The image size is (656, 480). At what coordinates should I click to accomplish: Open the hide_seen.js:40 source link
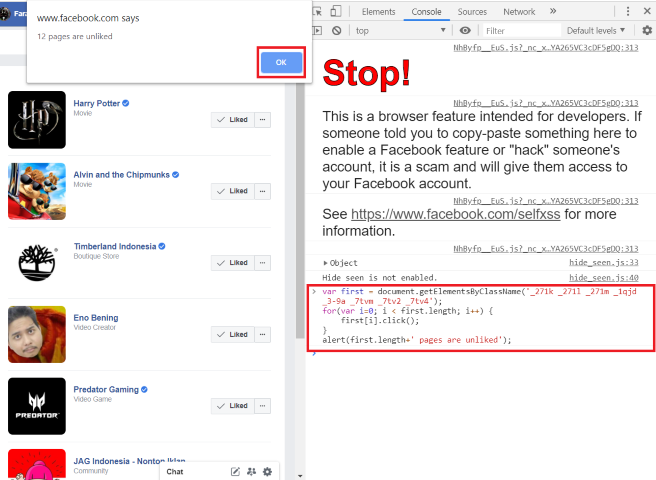click(604, 277)
